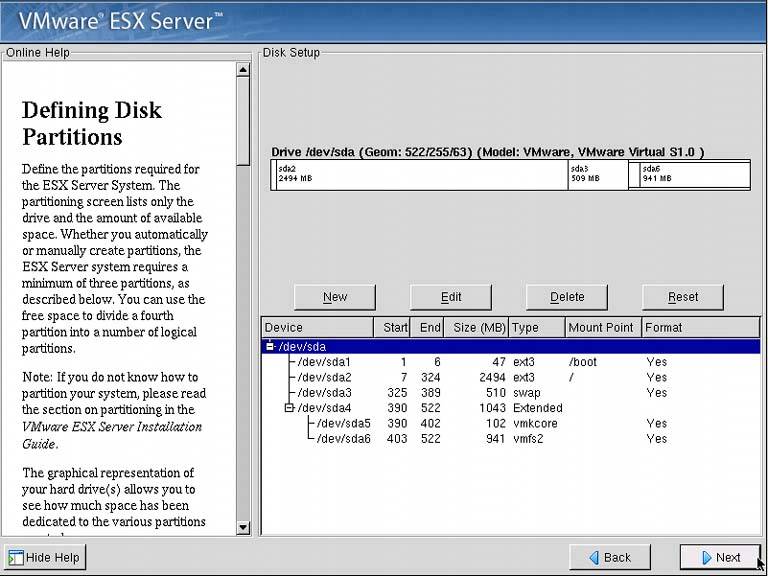Sort by the Format column header

701,328
